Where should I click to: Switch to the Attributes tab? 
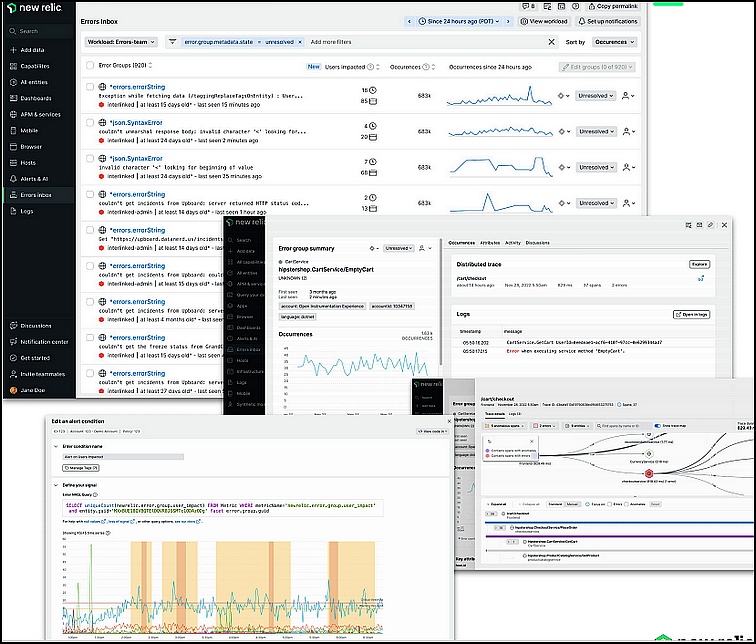coord(490,243)
